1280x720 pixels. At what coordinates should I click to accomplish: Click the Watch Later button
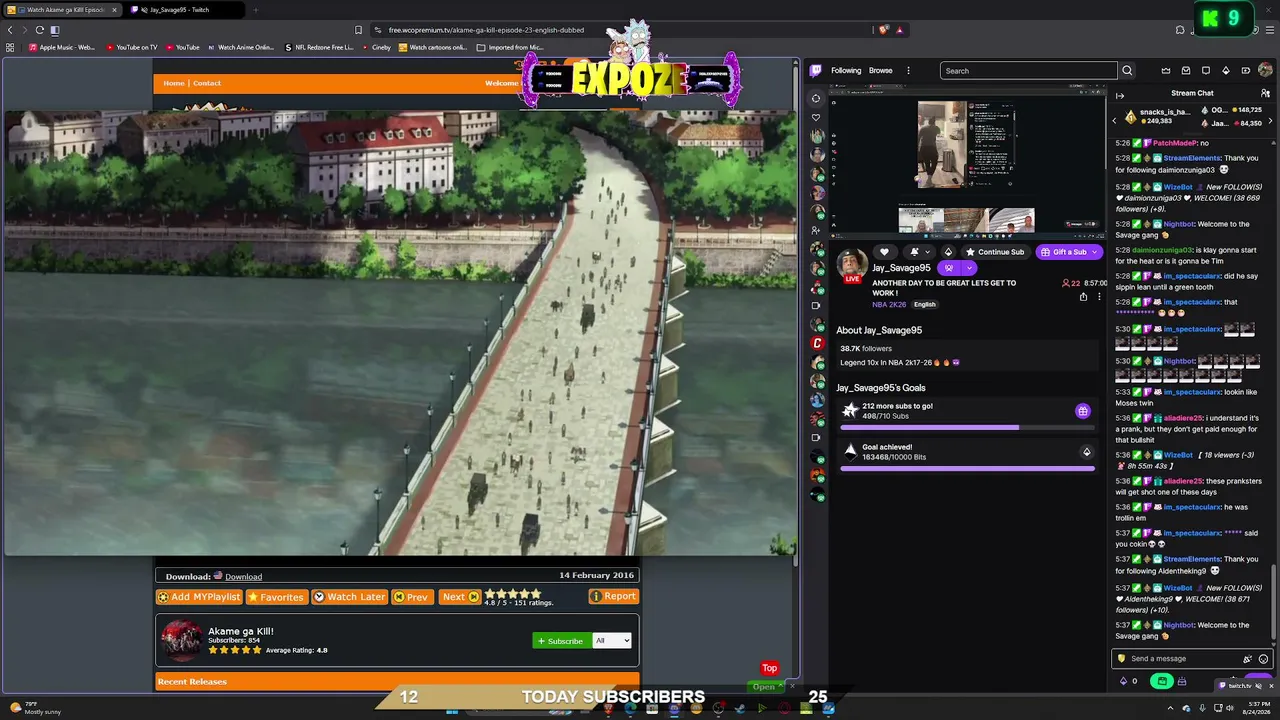[349, 597]
